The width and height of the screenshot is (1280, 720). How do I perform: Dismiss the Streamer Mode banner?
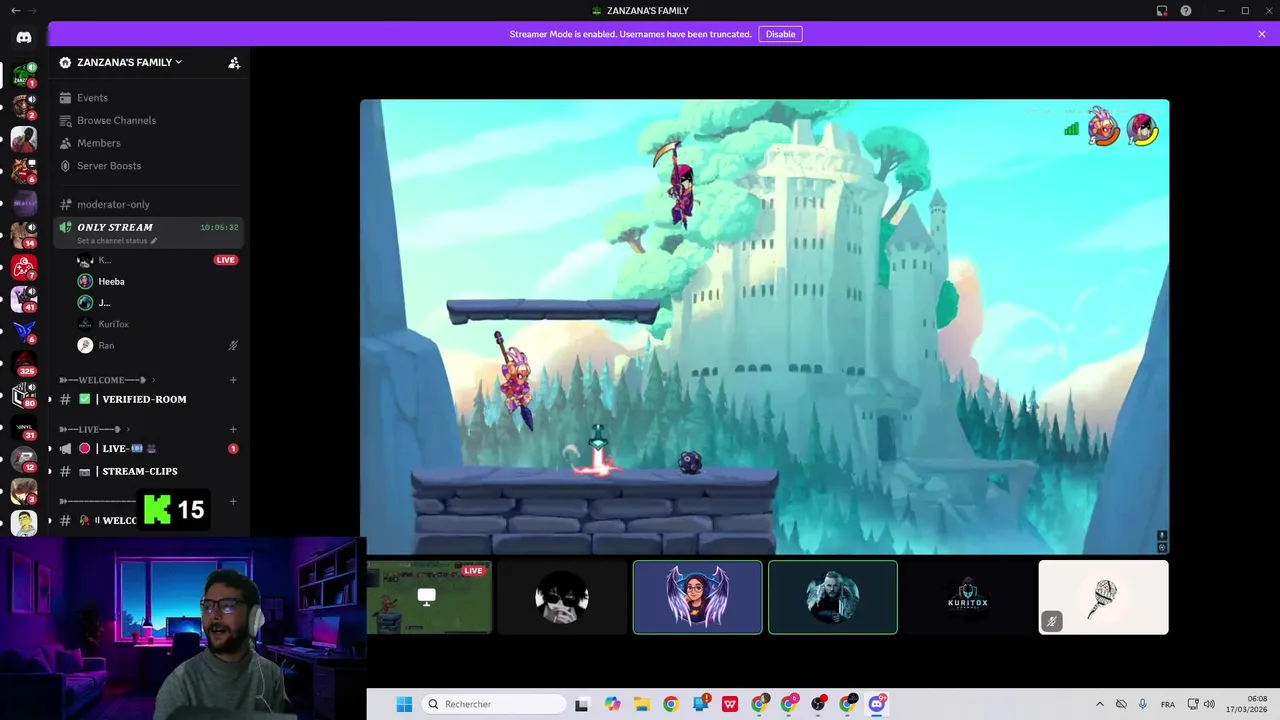1262,34
